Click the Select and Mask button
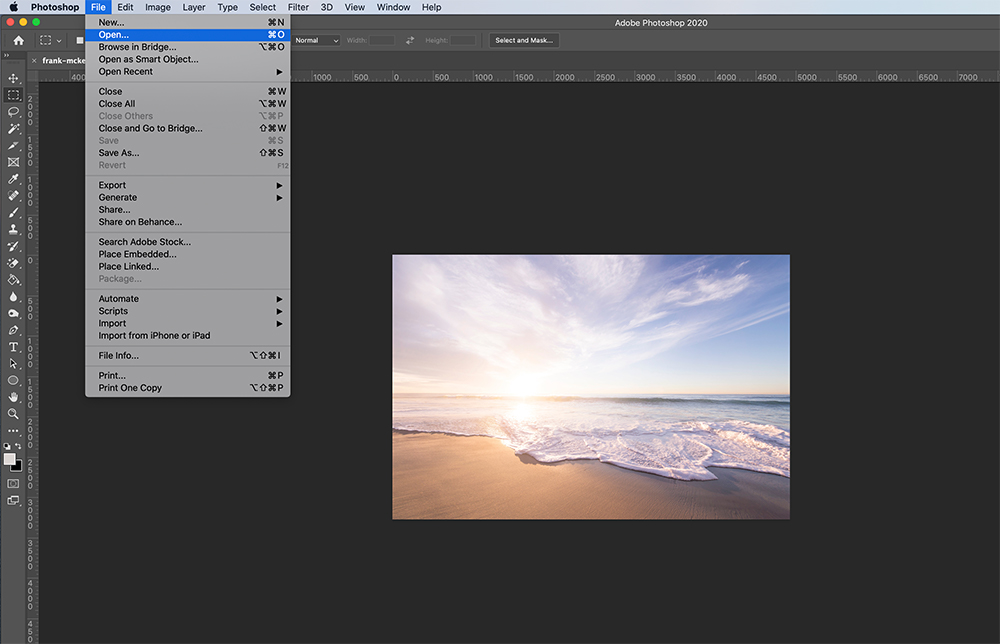This screenshot has width=1000, height=644. click(522, 40)
